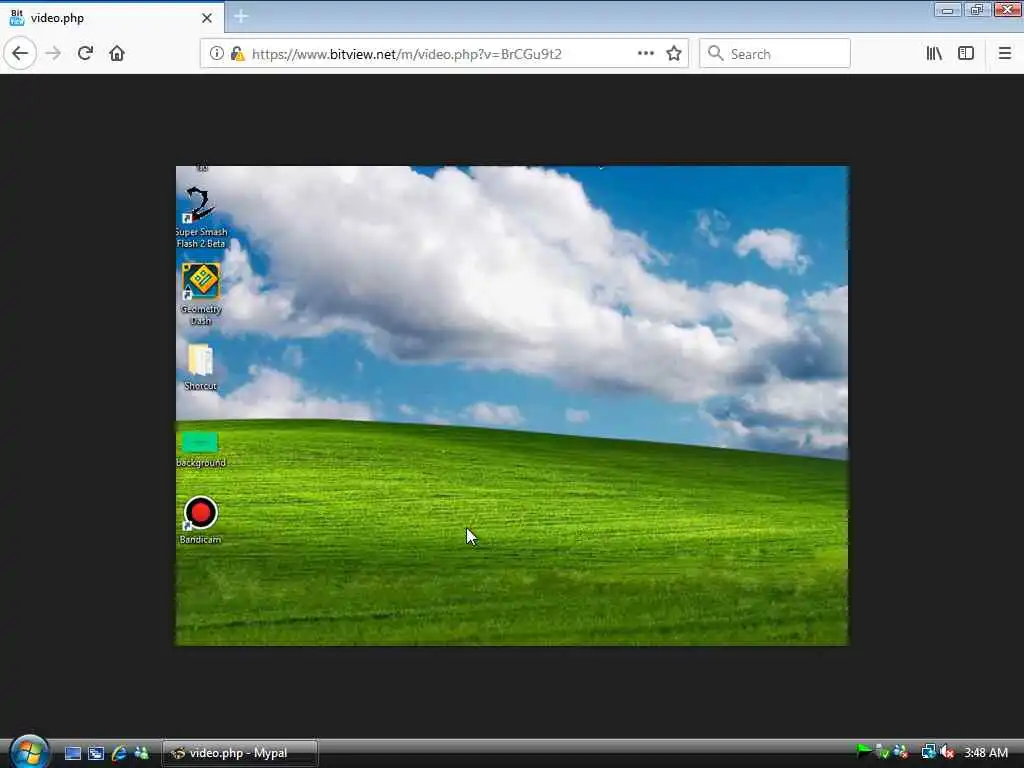Image resolution: width=1024 pixels, height=768 pixels.
Task: Open the browser home page
Action: click(x=117, y=54)
